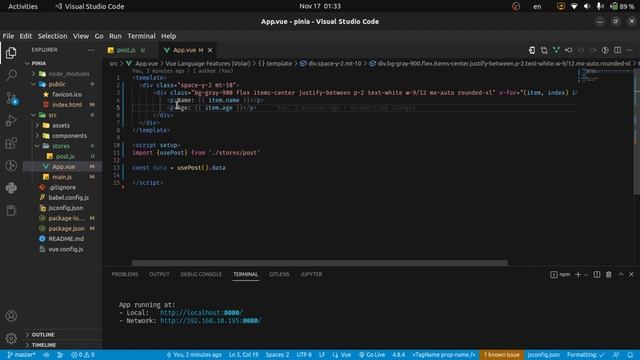Open the Help menu
This screenshot has height=360, width=640.
click(x=168, y=36)
